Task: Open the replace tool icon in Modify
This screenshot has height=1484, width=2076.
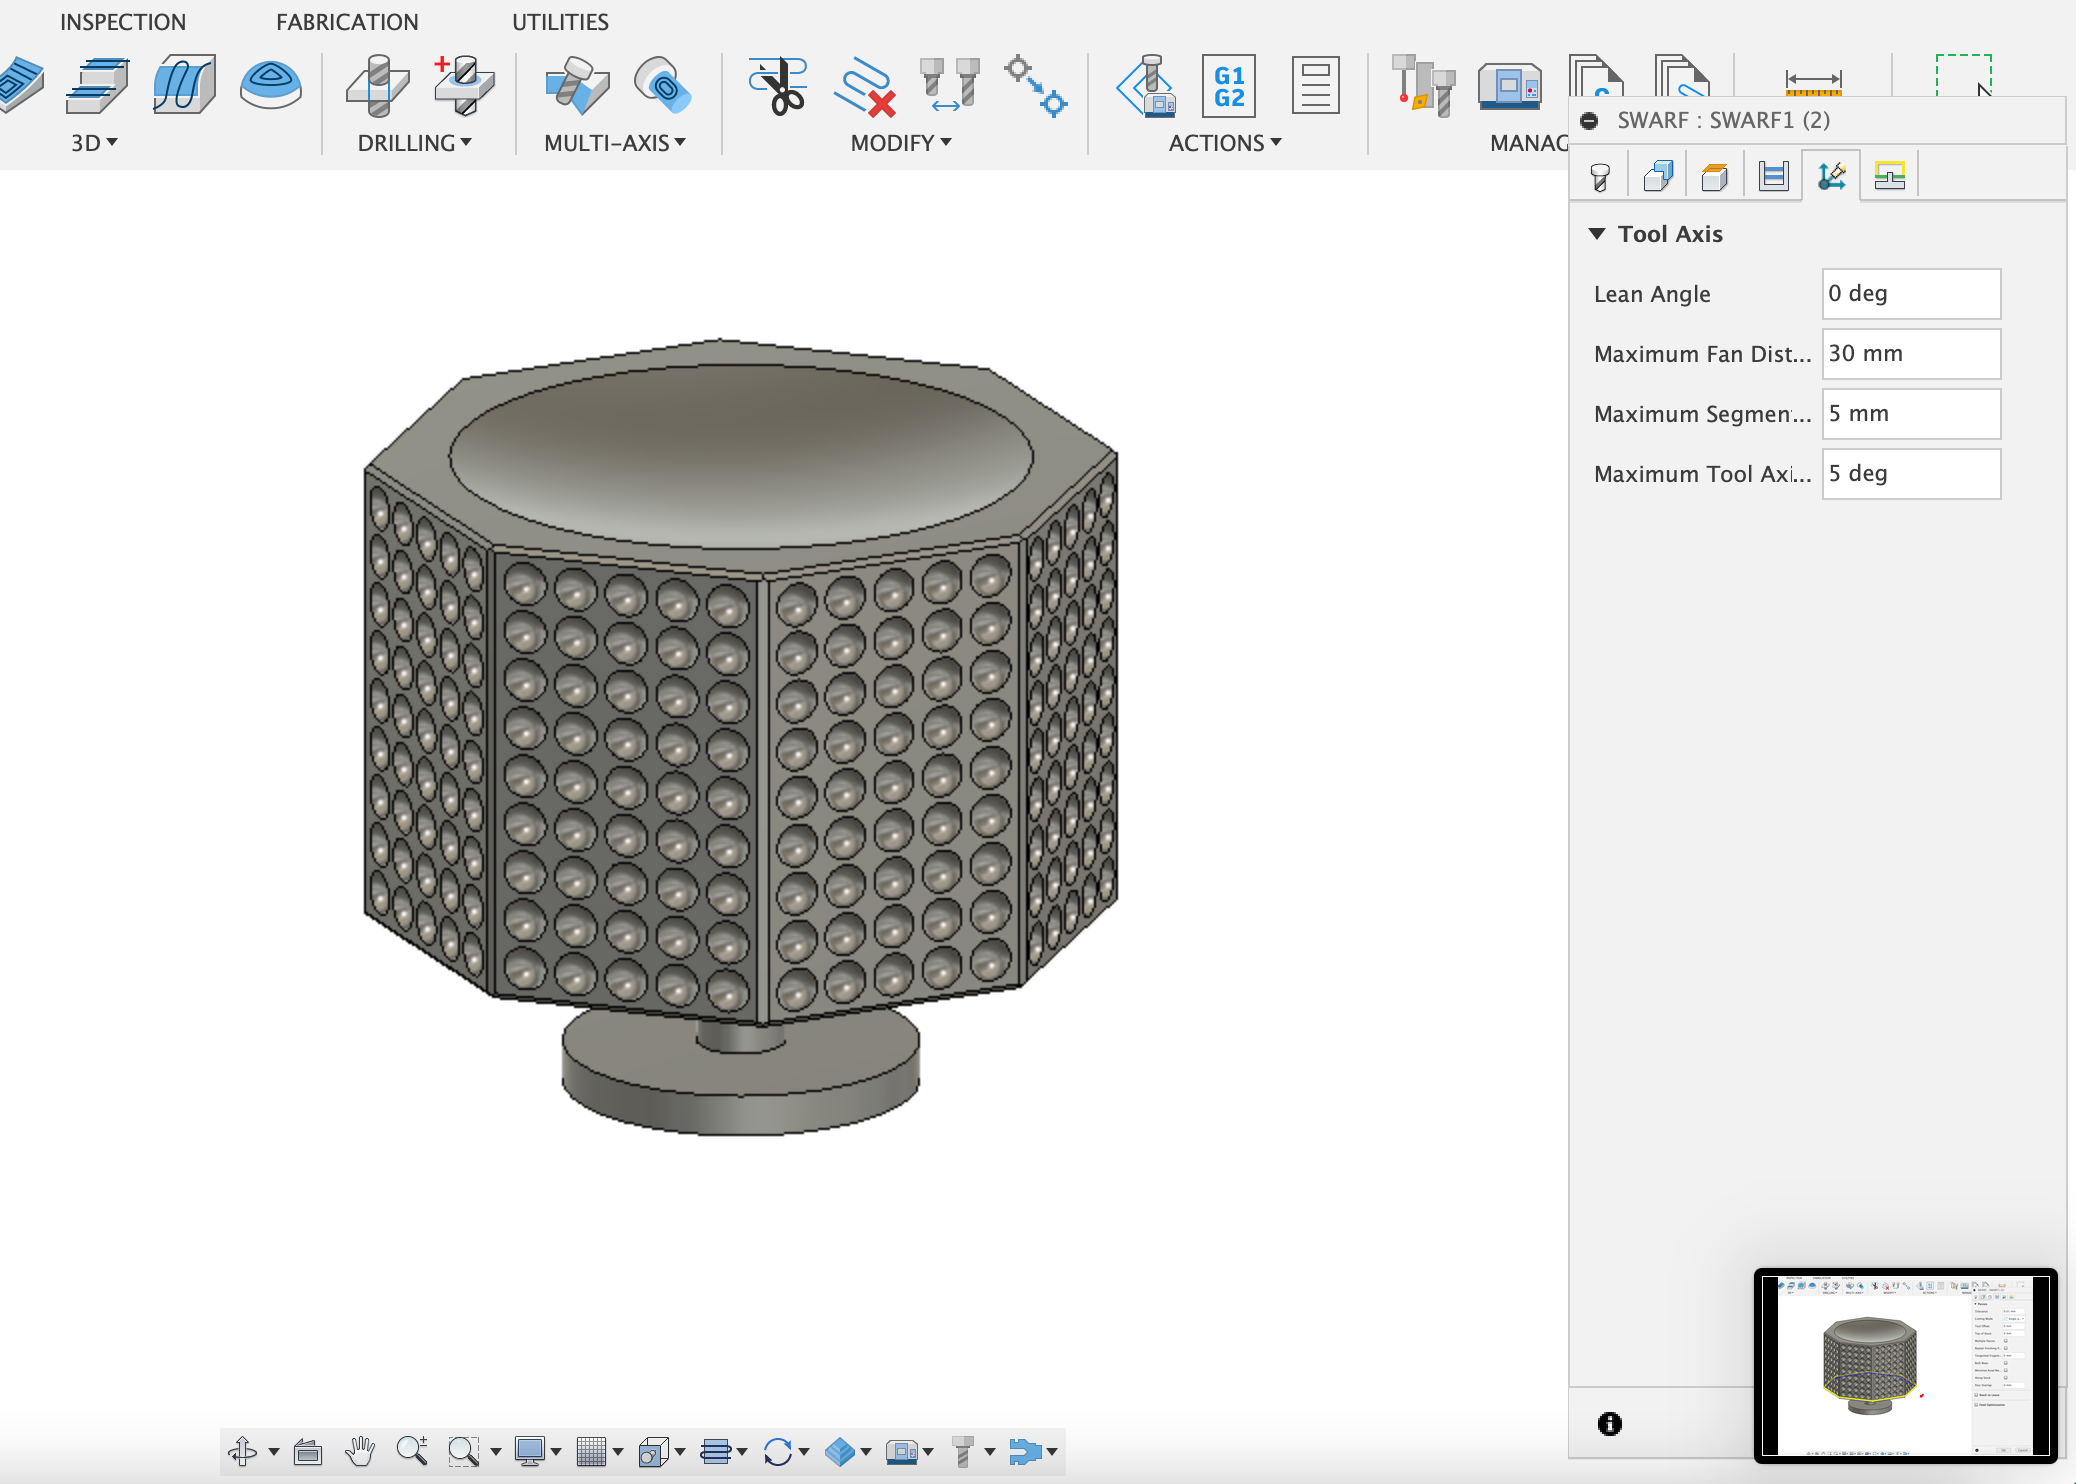Action: coord(949,85)
